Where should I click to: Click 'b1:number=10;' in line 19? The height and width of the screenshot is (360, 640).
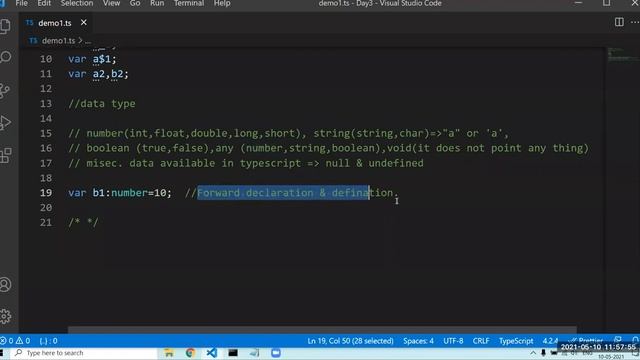coord(132,193)
